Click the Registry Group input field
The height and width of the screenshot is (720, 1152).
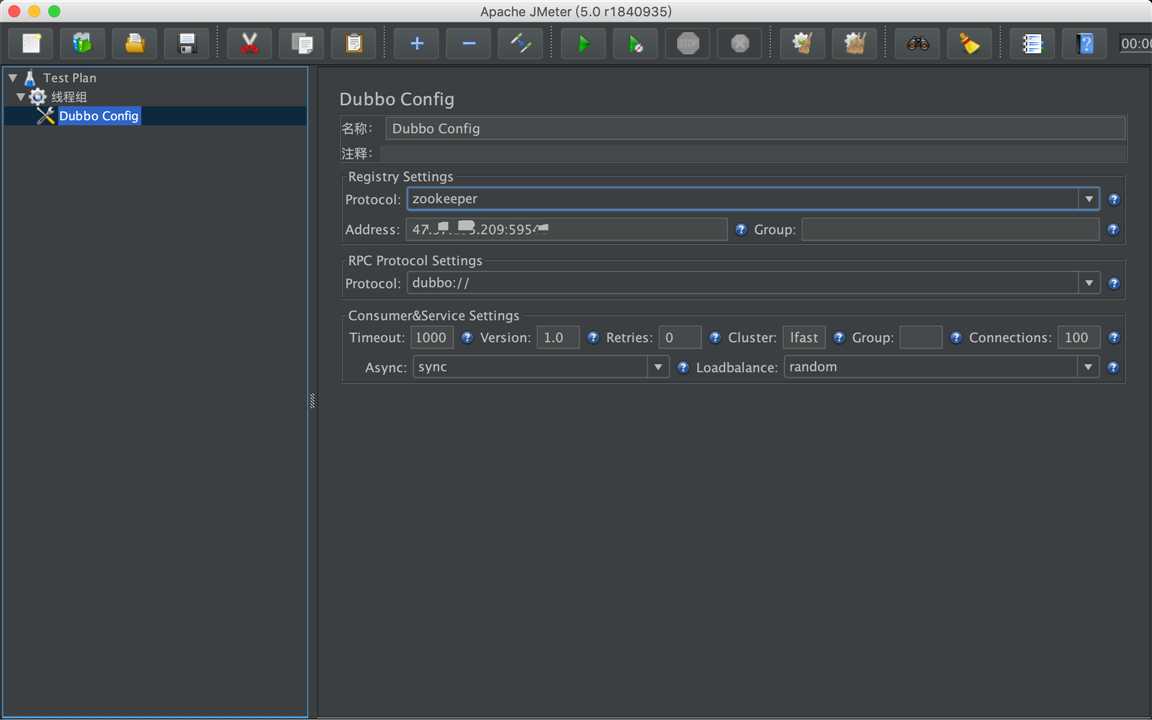point(951,229)
